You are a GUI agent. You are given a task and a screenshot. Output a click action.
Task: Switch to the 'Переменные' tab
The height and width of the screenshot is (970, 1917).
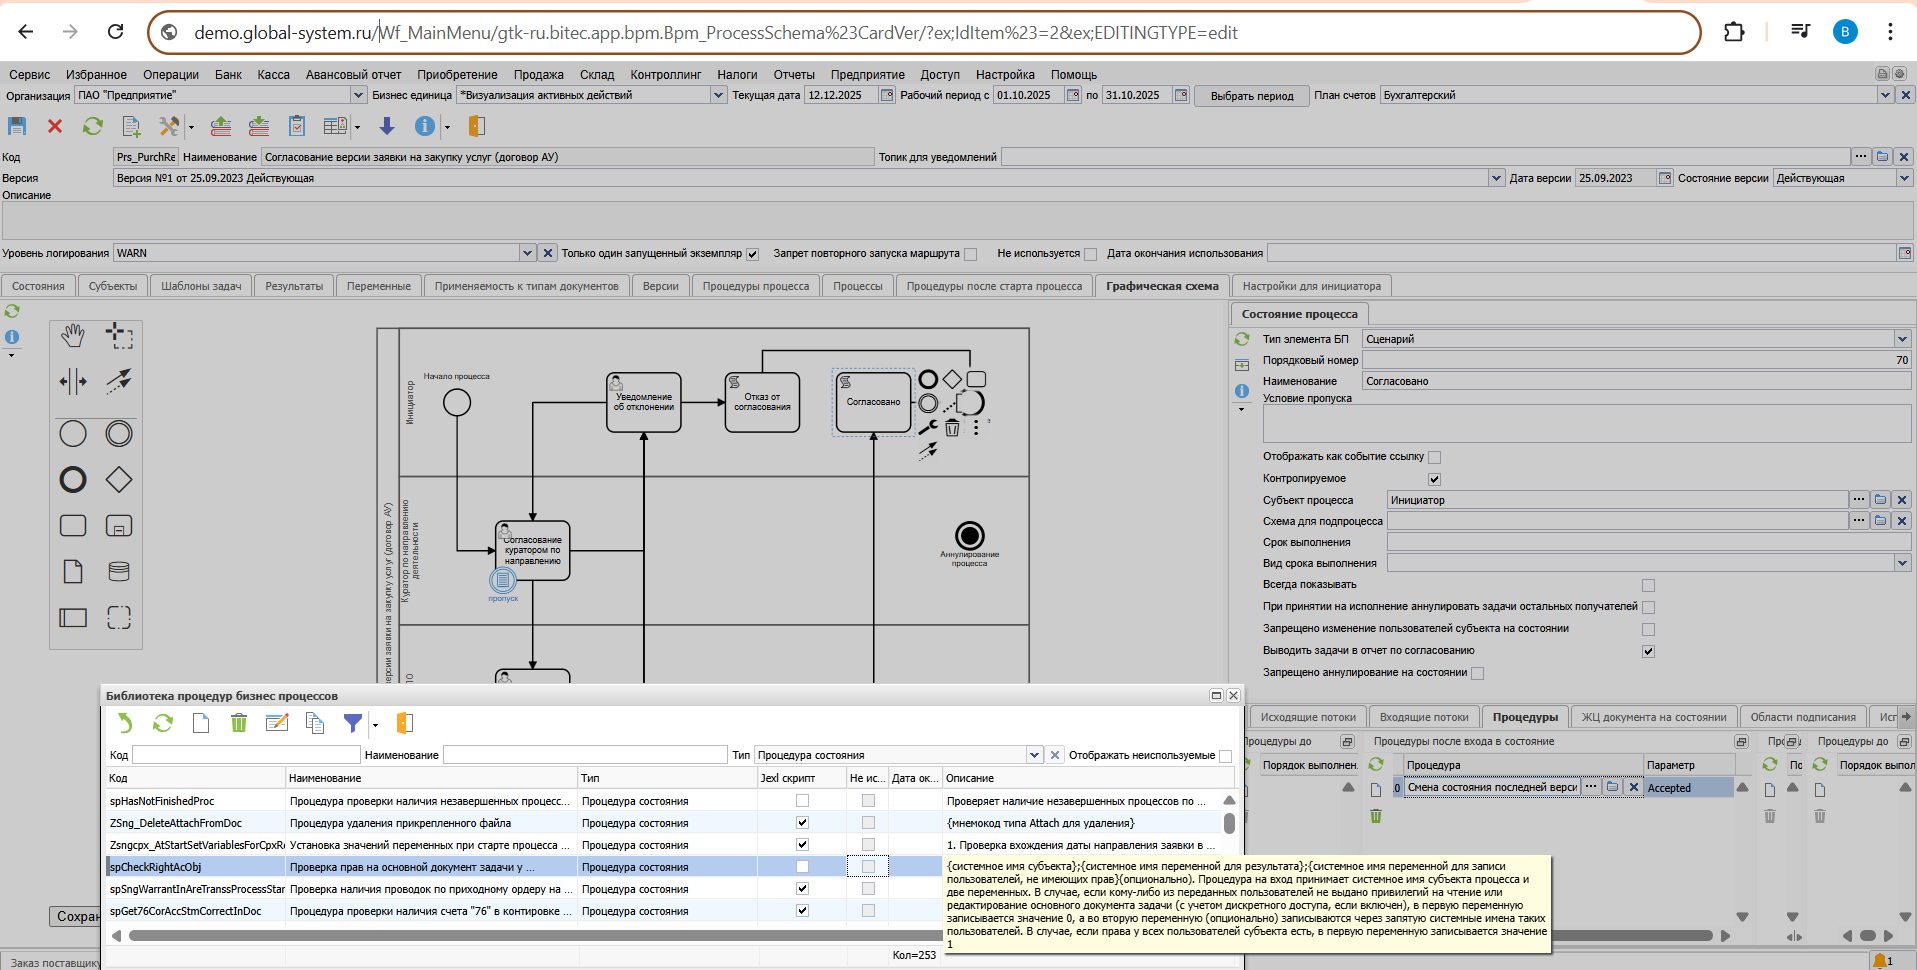[x=378, y=286]
